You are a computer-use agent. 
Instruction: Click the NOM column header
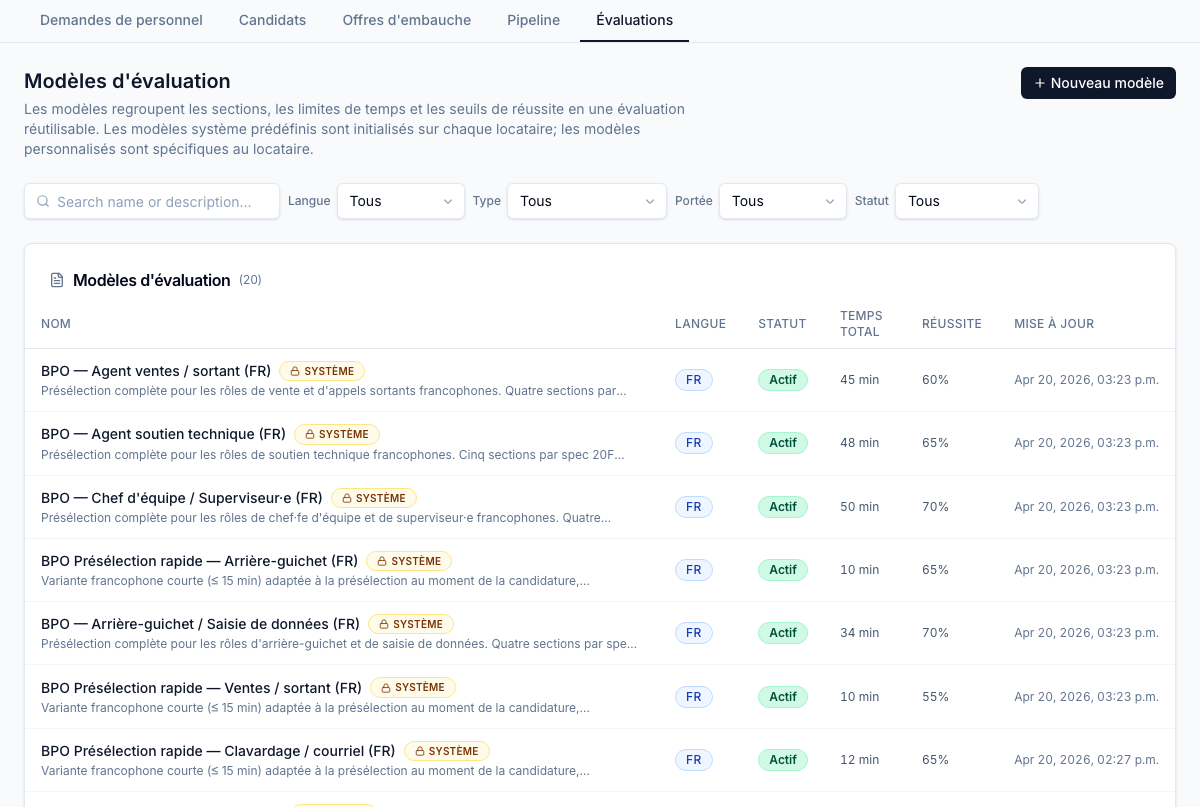56,324
